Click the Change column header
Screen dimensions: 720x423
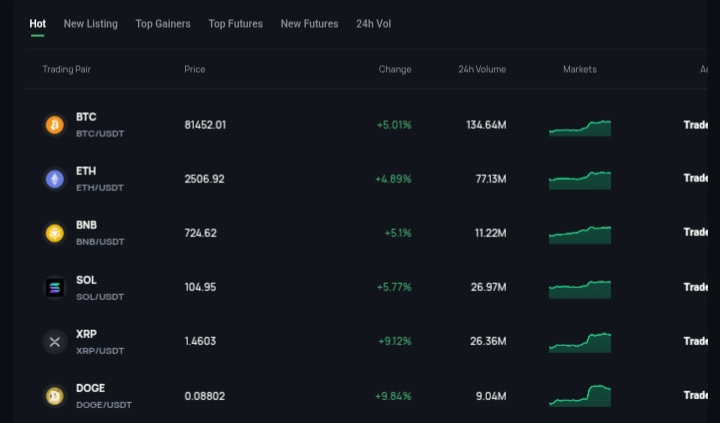click(x=395, y=69)
